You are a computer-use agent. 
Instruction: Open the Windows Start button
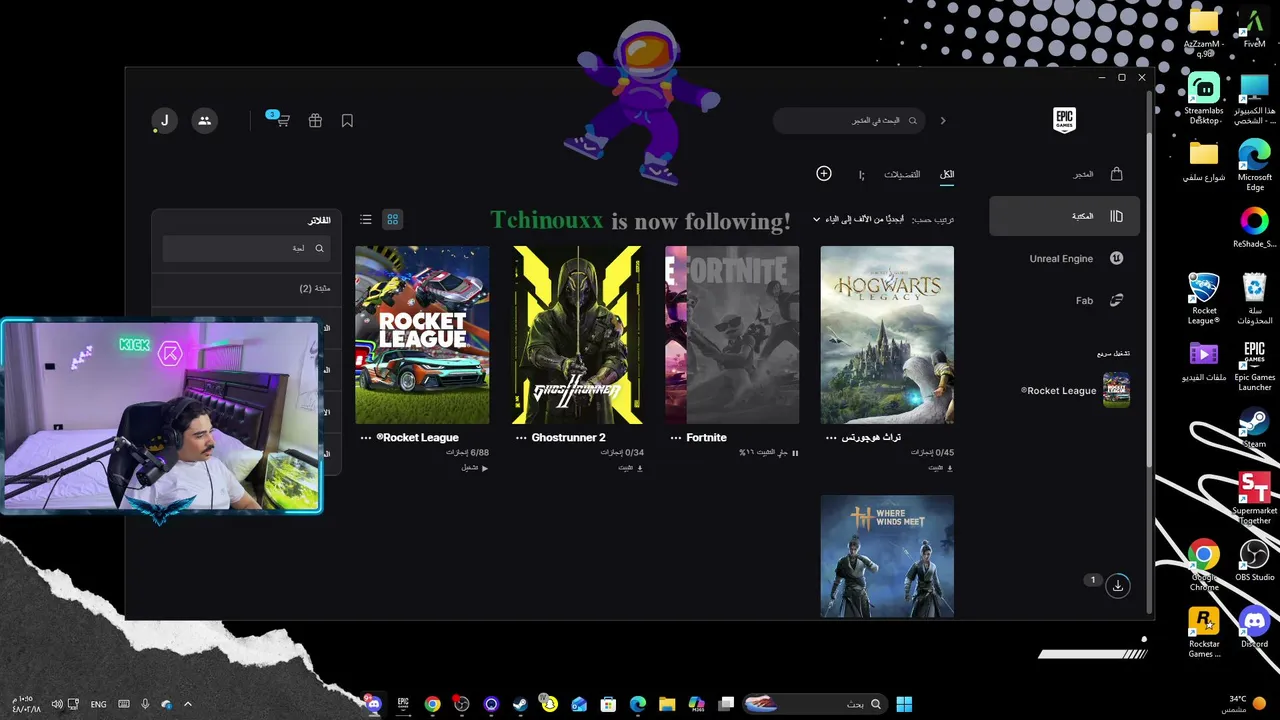point(904,704)
